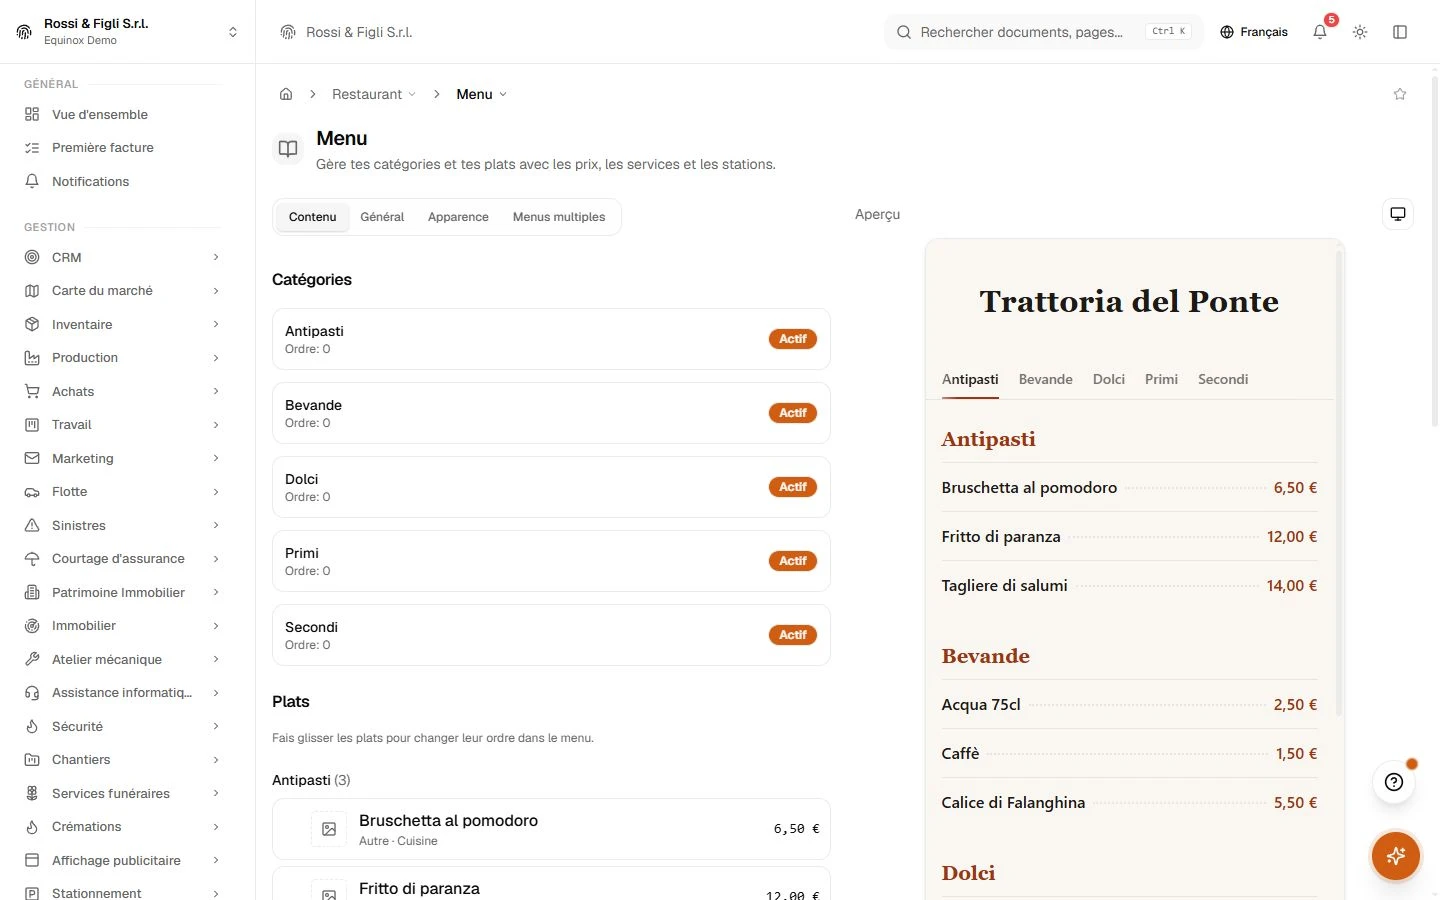
Task: Toggle the light/dark theme sun icon
Action: coord(1360,32)
